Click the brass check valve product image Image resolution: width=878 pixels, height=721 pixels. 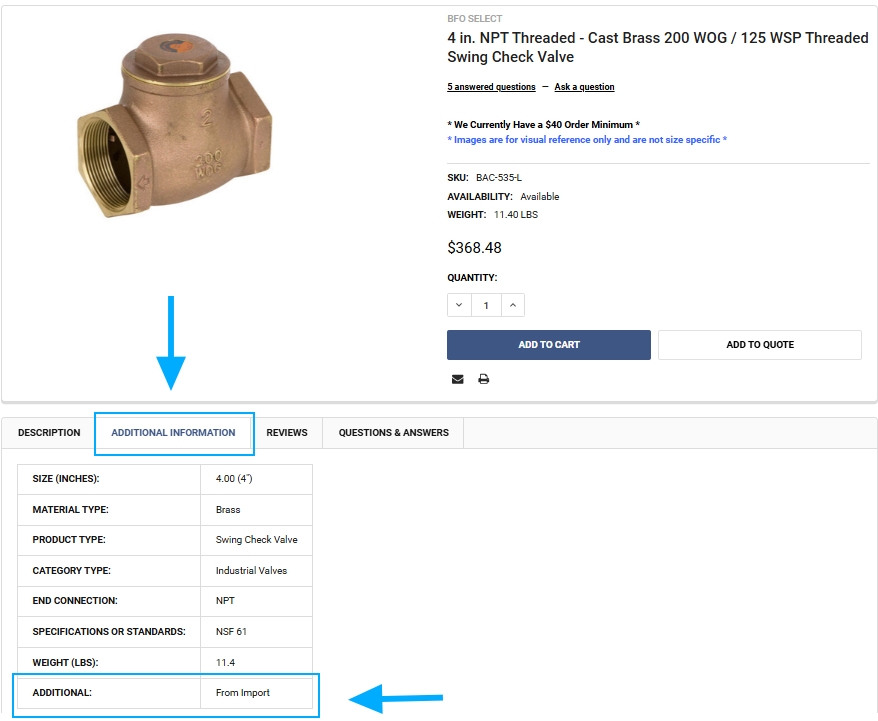pos(174,125)
